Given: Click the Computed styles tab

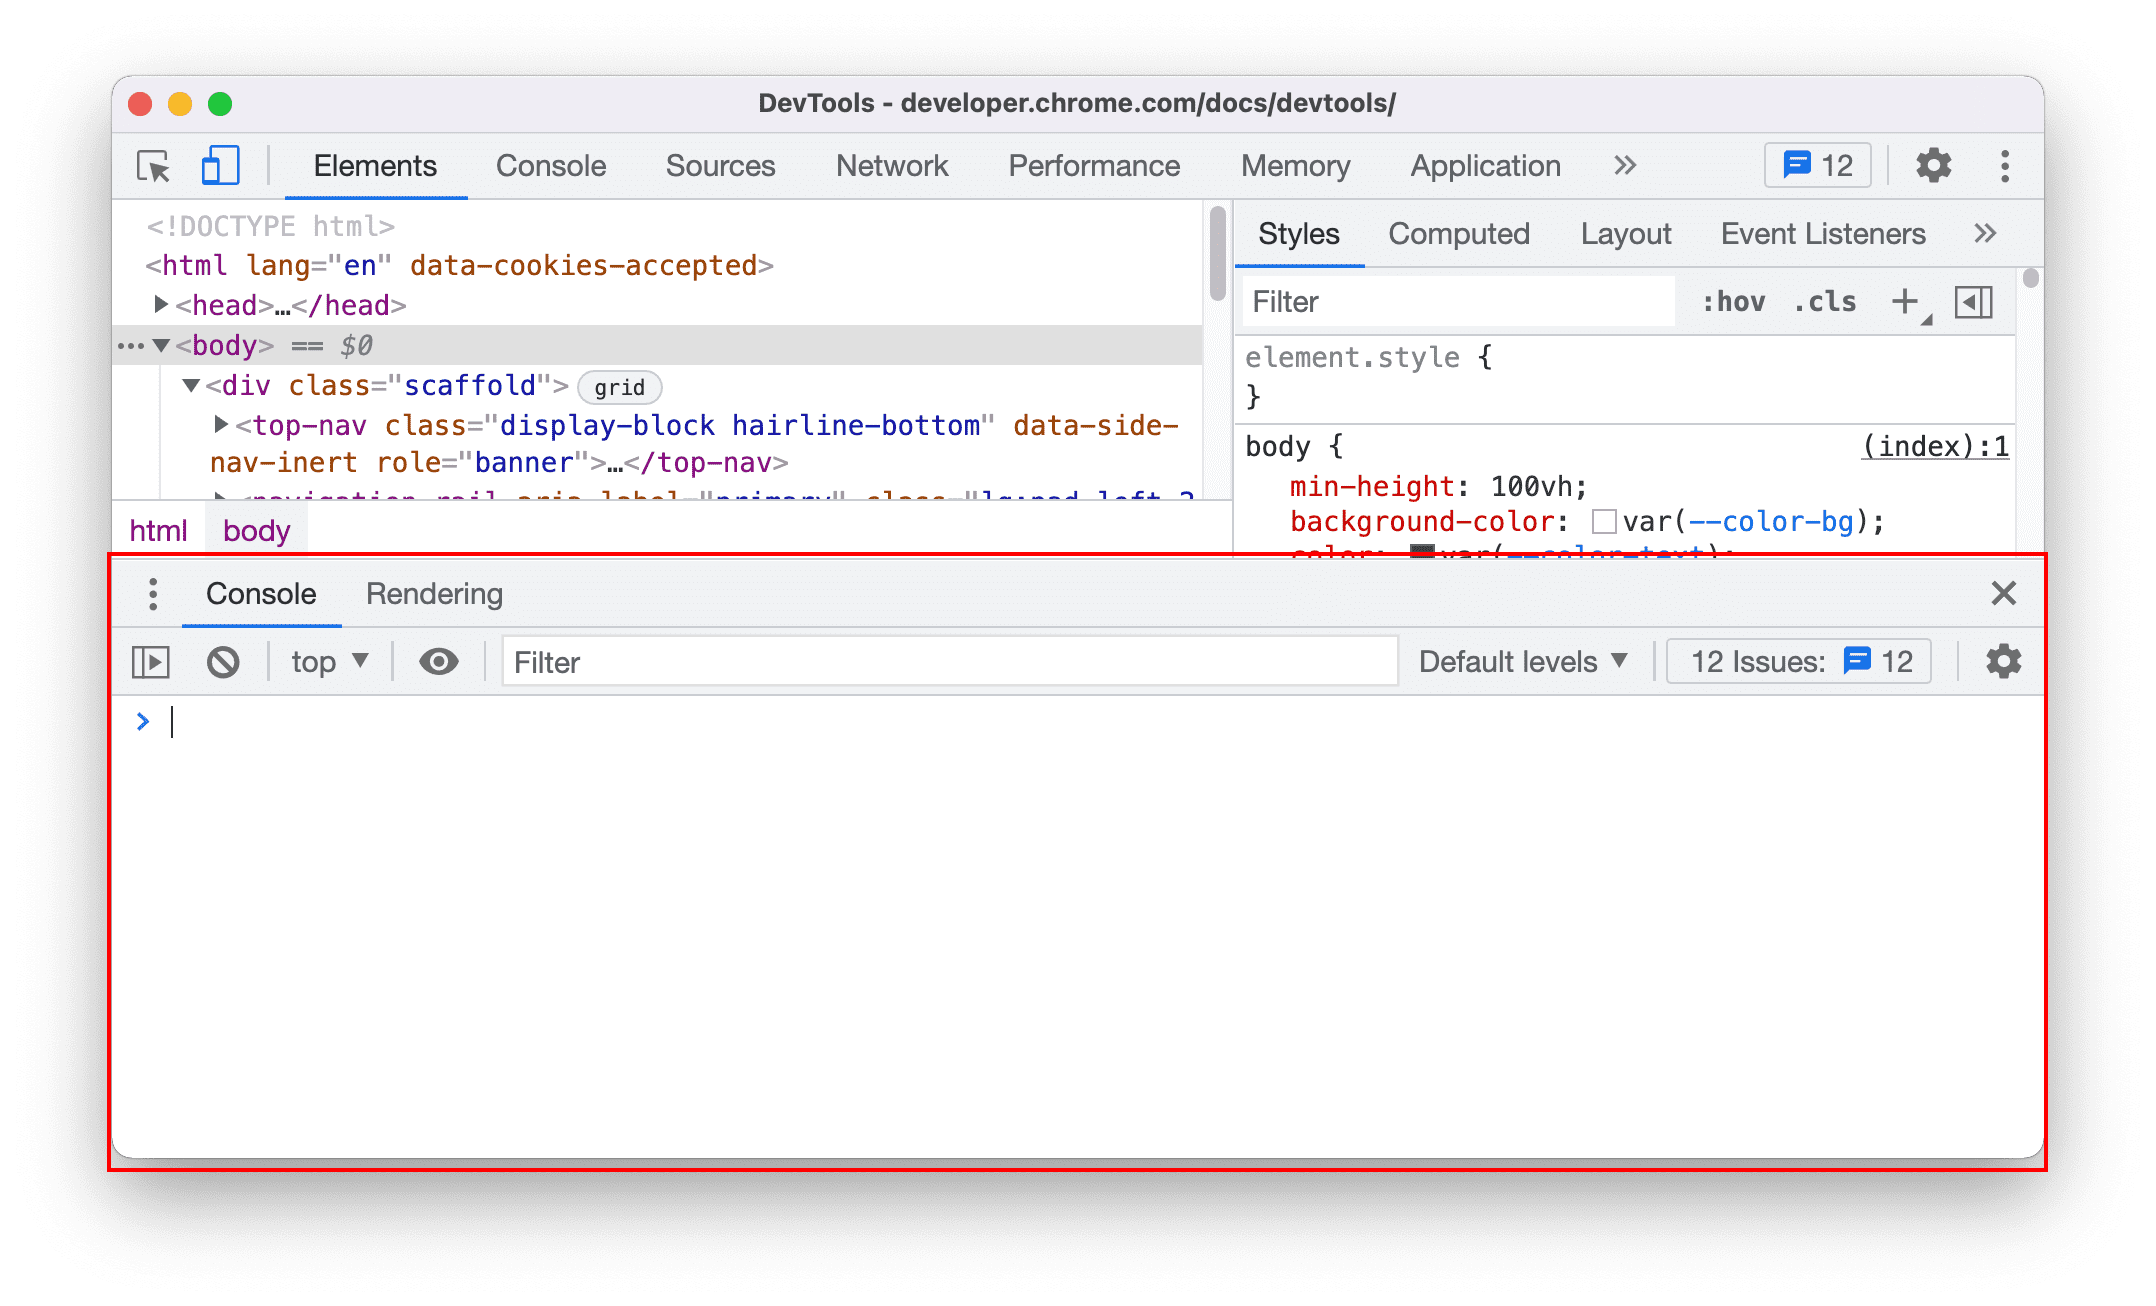Looking at the screenshot, I should coord(1458,233).
